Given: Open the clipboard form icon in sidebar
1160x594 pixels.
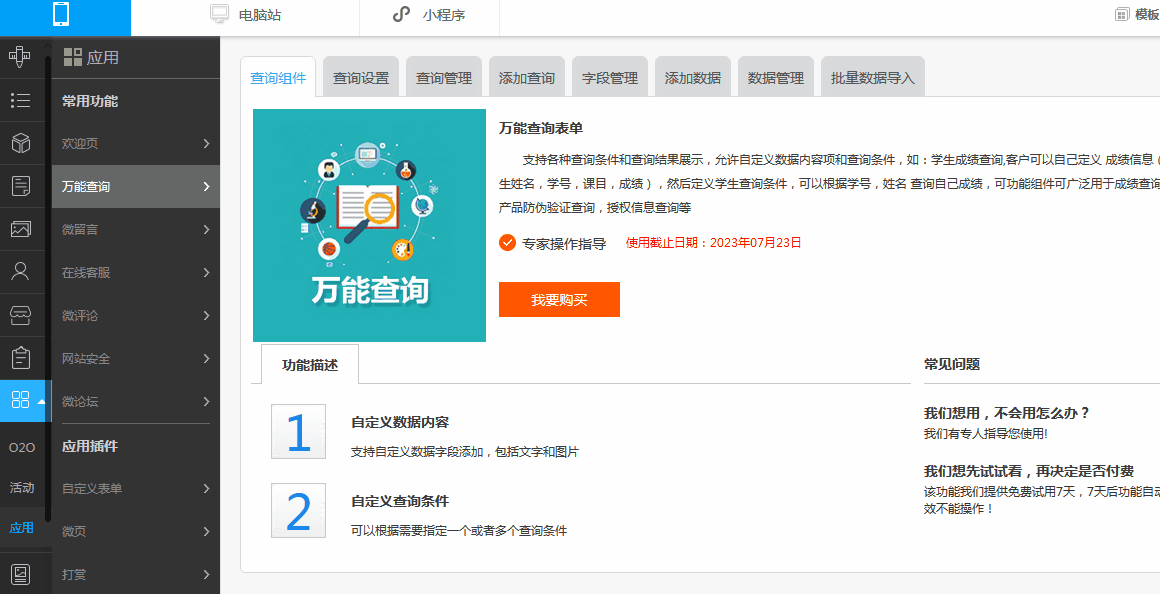Looking at the screenshot, I should (x=21, y=358).
